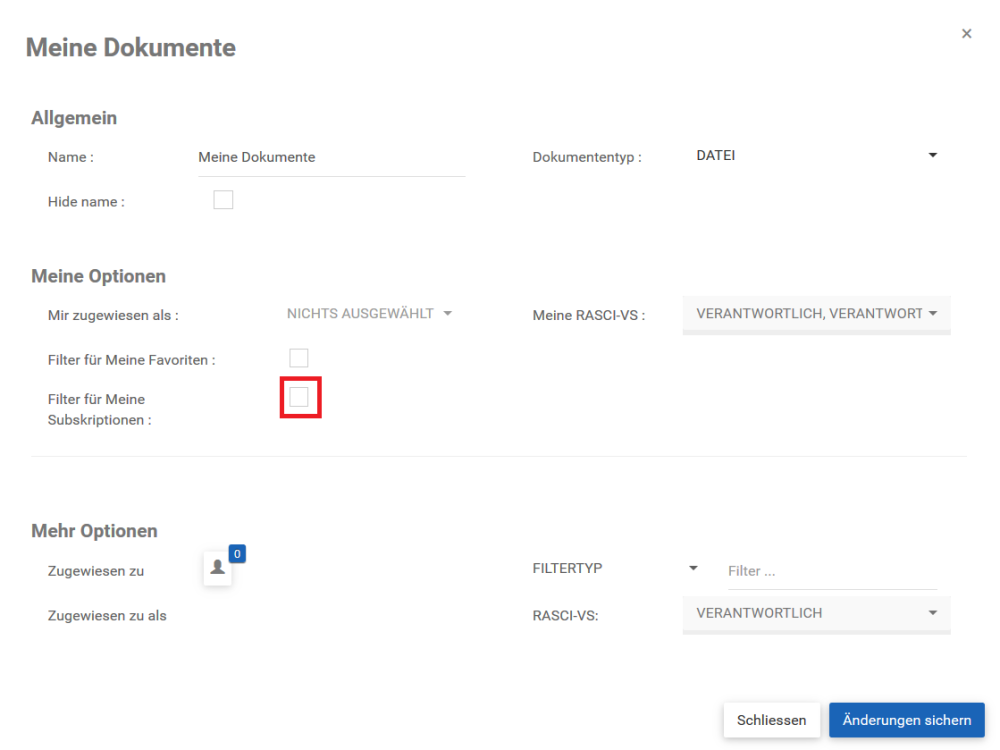Click the Zugewiesen zu als label
Viewport: 1000px width, 750px height.
tap(107, 616)
